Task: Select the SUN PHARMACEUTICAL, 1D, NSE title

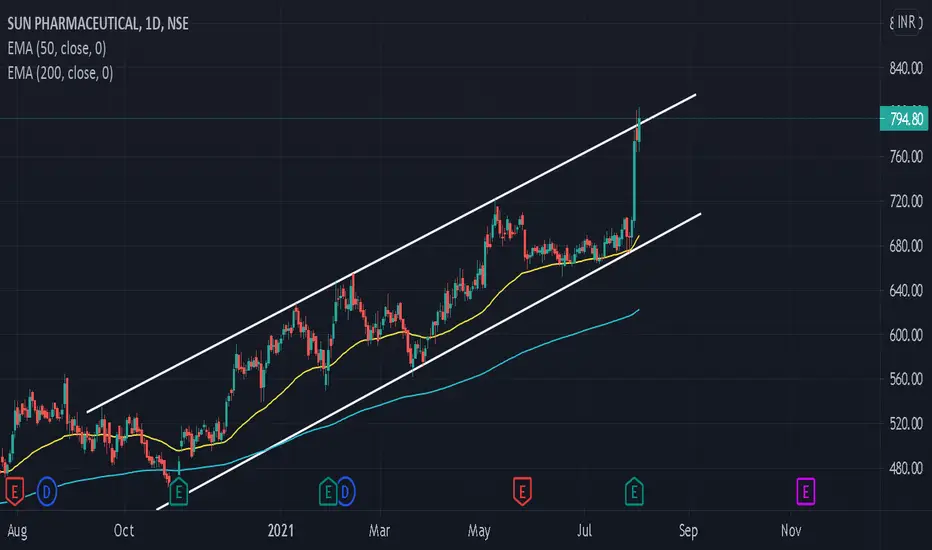Action: (x=98, y=23)
